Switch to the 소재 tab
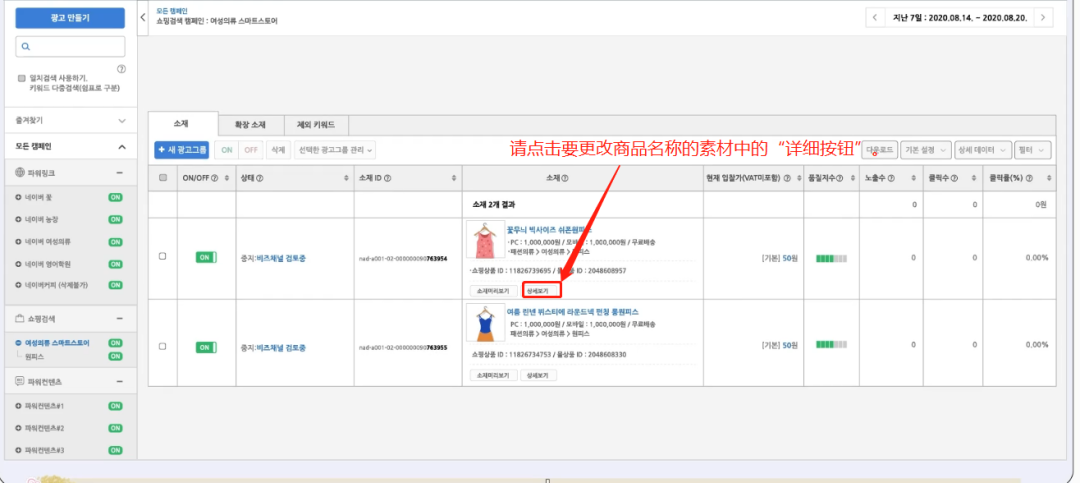This screenshot has height=483, width=1080. point(183,124)
